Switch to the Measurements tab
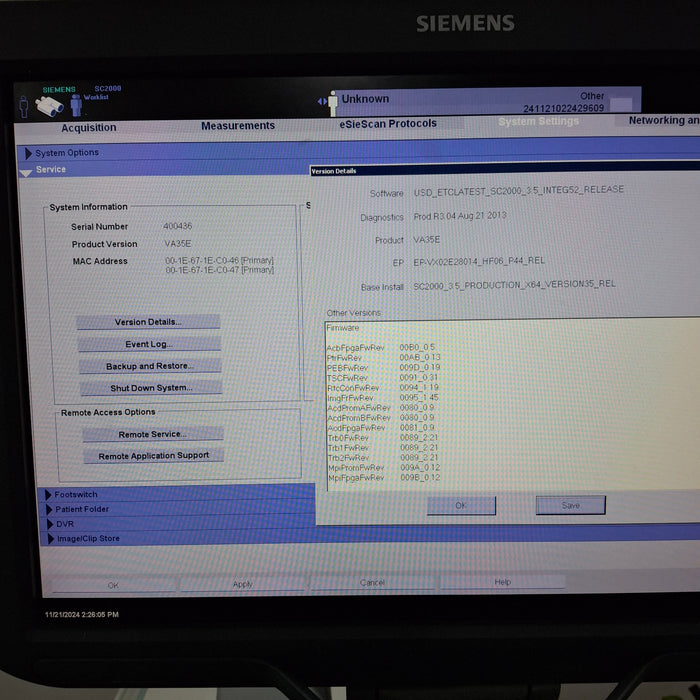Viewport: 700px width, 700px height. point(238,126)
